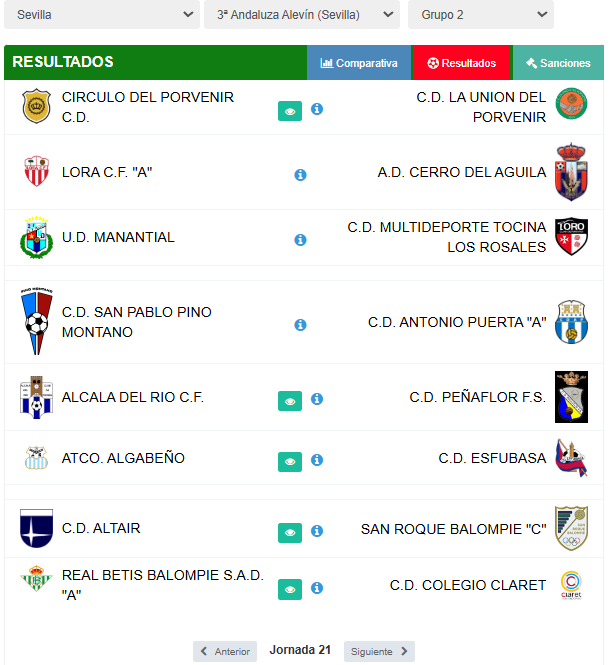Image resolution: width=612 pixels, height=665 pixels.
Task: Go to next jornada with Siguiente
Action: (379, 651)
